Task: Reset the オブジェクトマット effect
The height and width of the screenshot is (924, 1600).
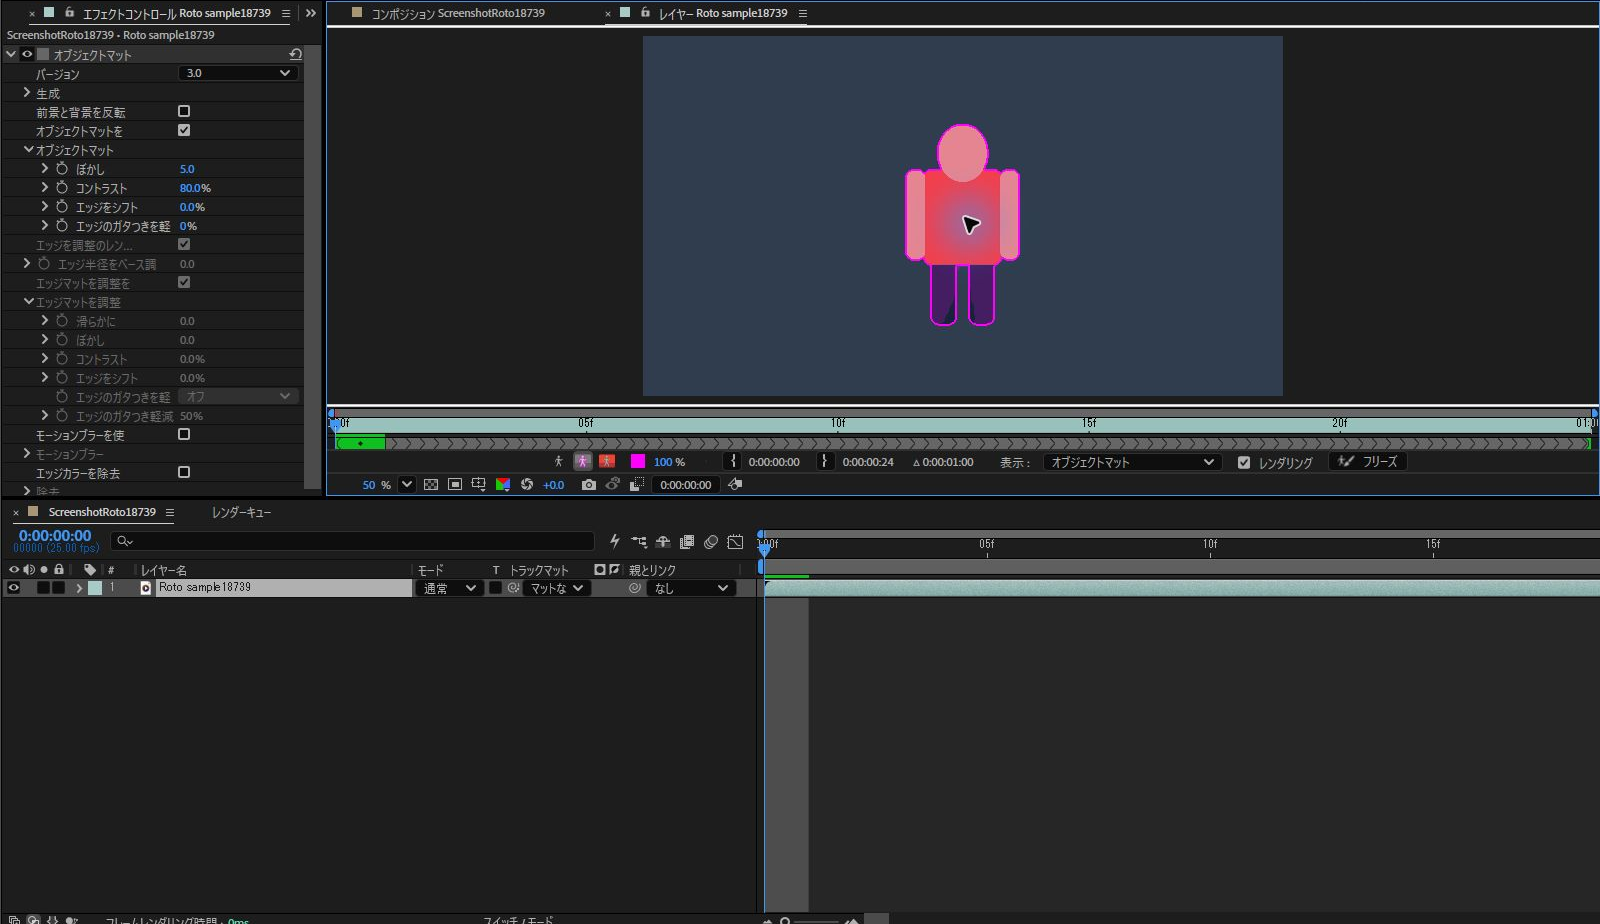Action: (295, 54)
